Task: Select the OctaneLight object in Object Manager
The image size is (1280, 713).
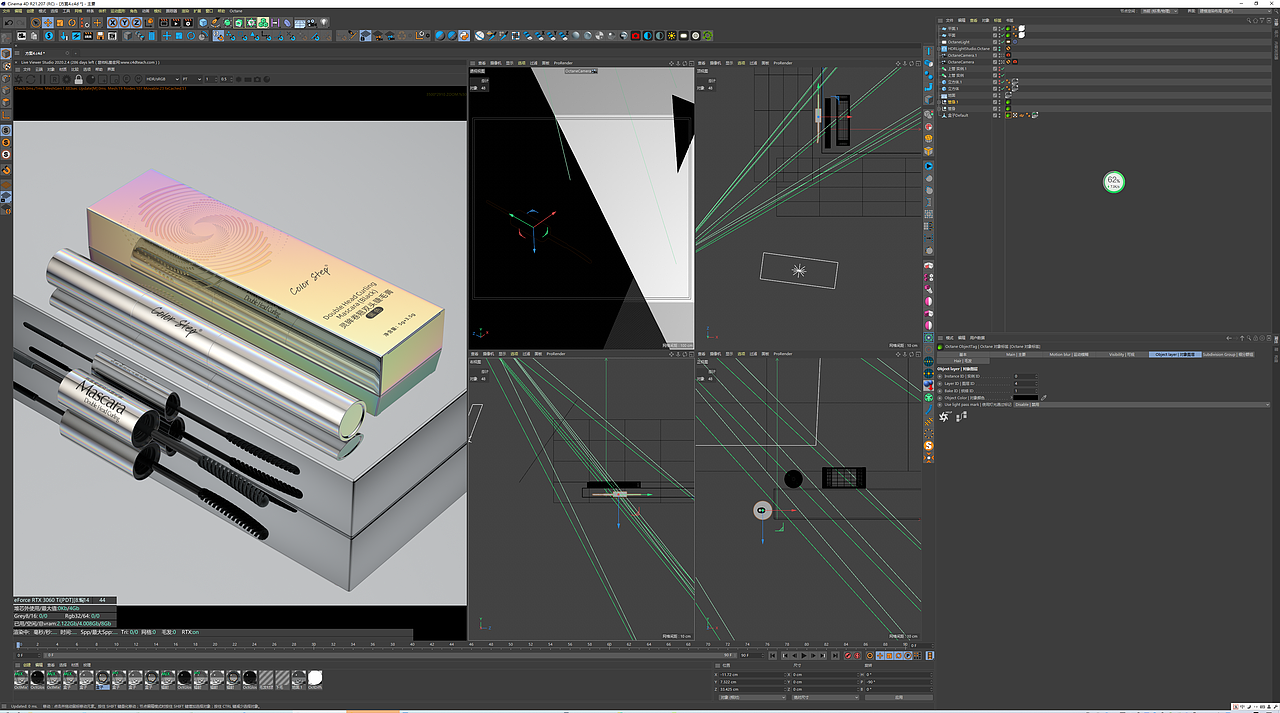Action: (959, 42)
